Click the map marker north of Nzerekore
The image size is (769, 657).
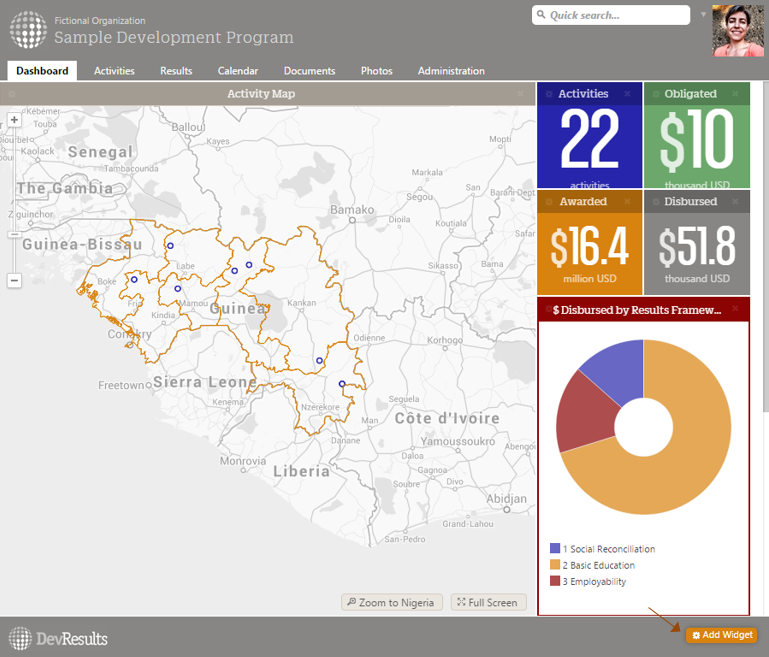coord(342,383)
